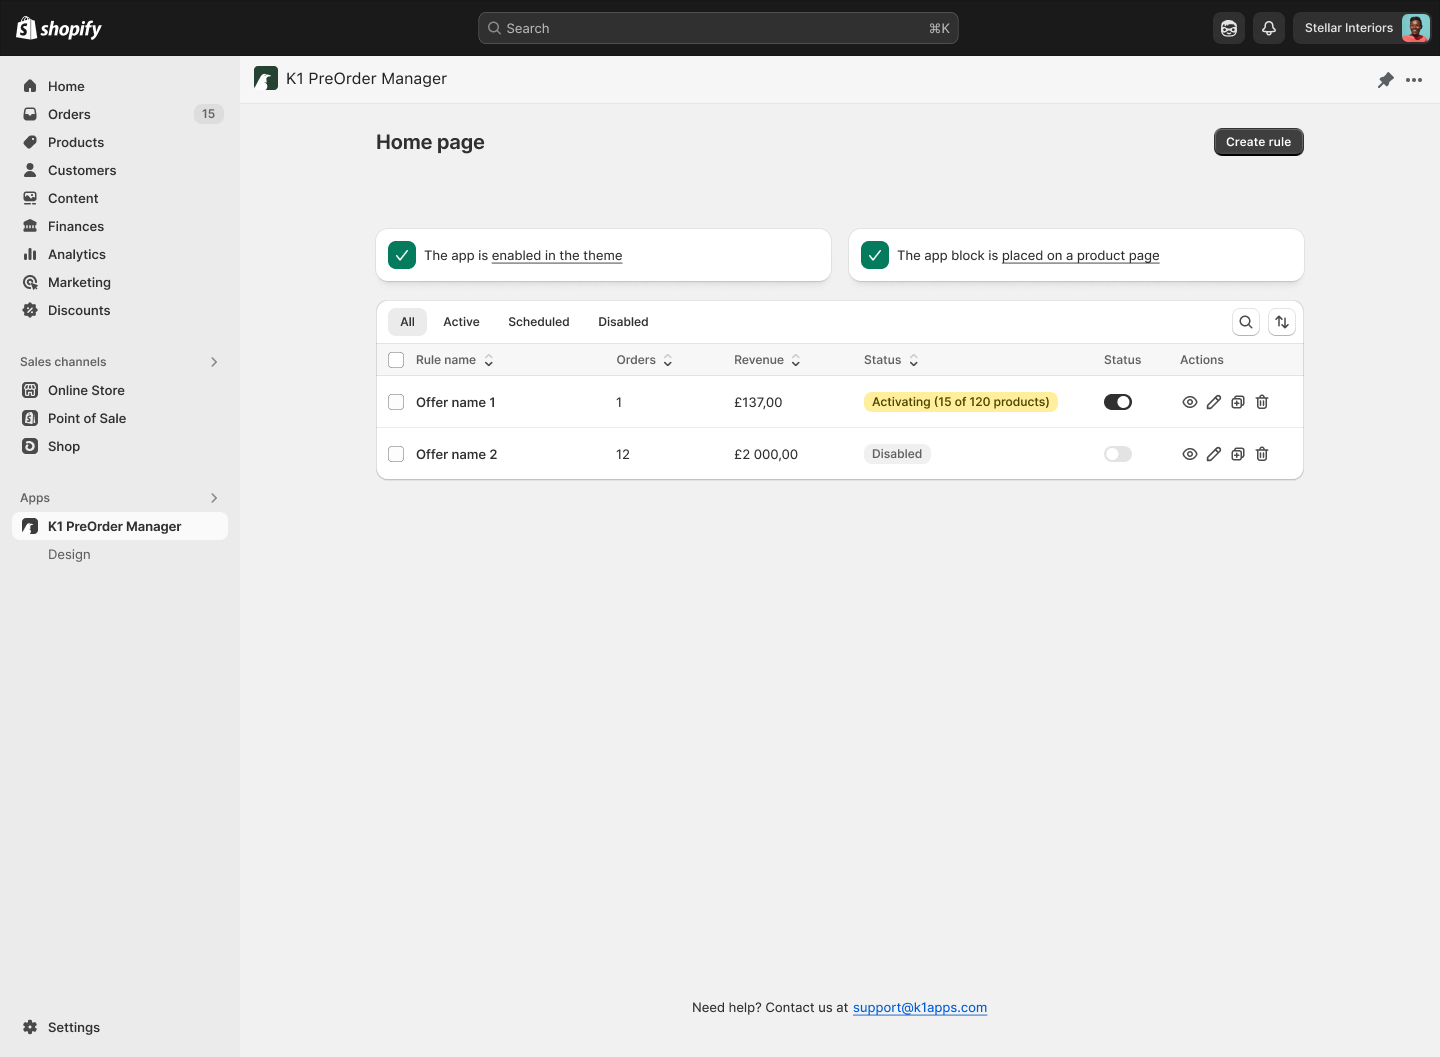Enable the Status switch for Offer name 2
Screen dimensions: 1440x1057
point(1117,453)
